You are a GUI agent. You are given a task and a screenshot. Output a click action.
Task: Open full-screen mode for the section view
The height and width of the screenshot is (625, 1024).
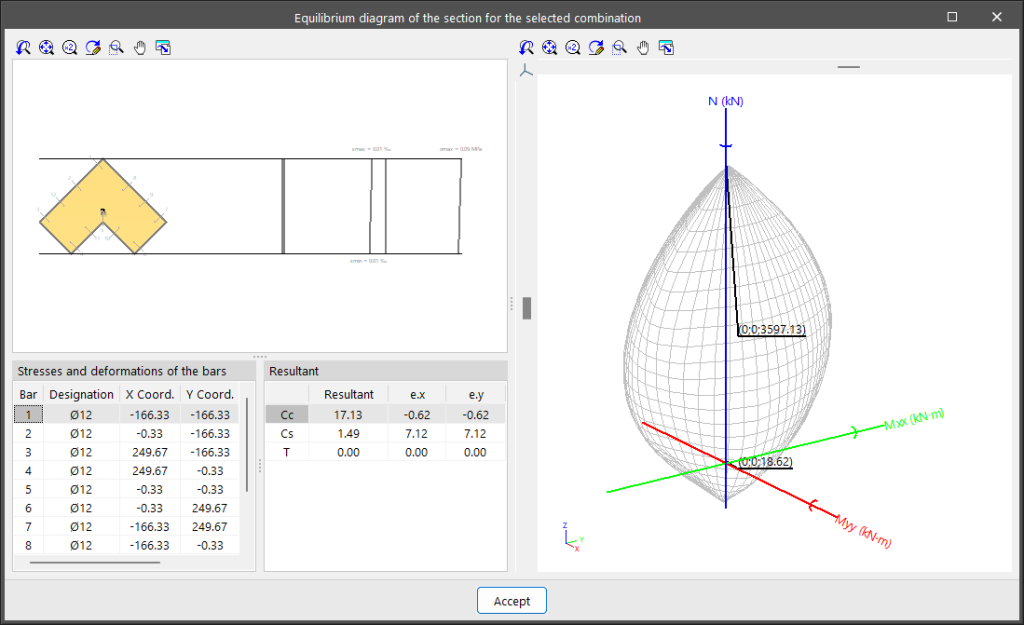[x=163, y=47]
